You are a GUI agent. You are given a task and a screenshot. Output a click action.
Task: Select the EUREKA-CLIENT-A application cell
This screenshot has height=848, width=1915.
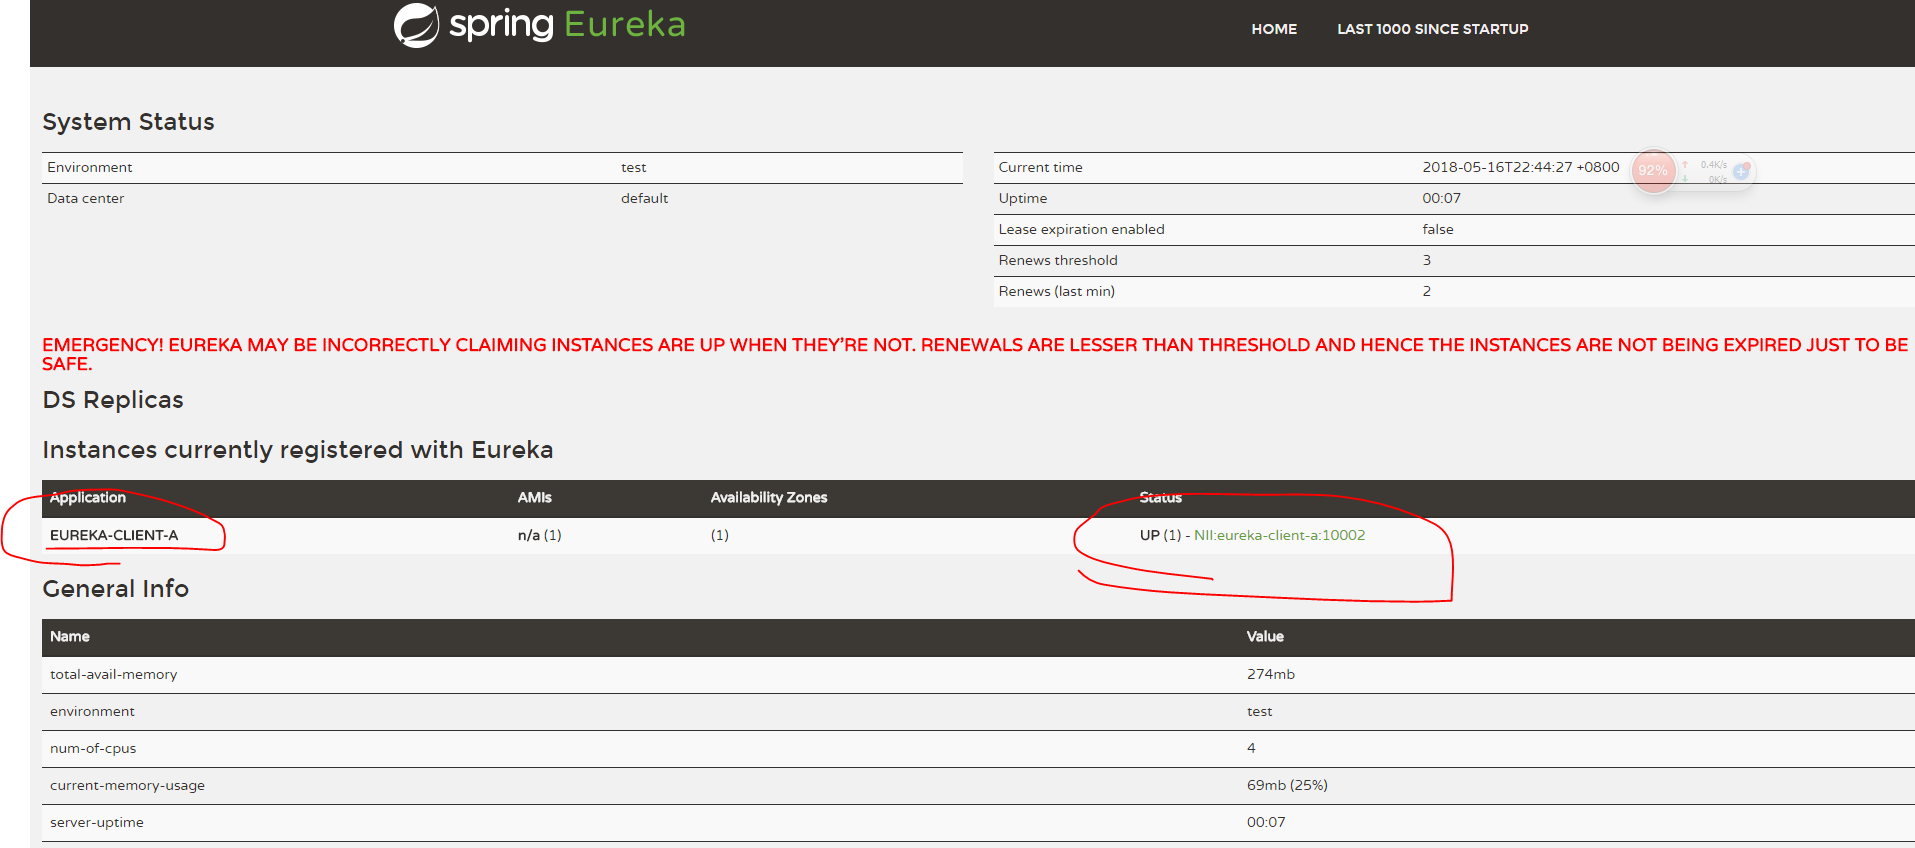pyautogui.click(x=114, y=535)
